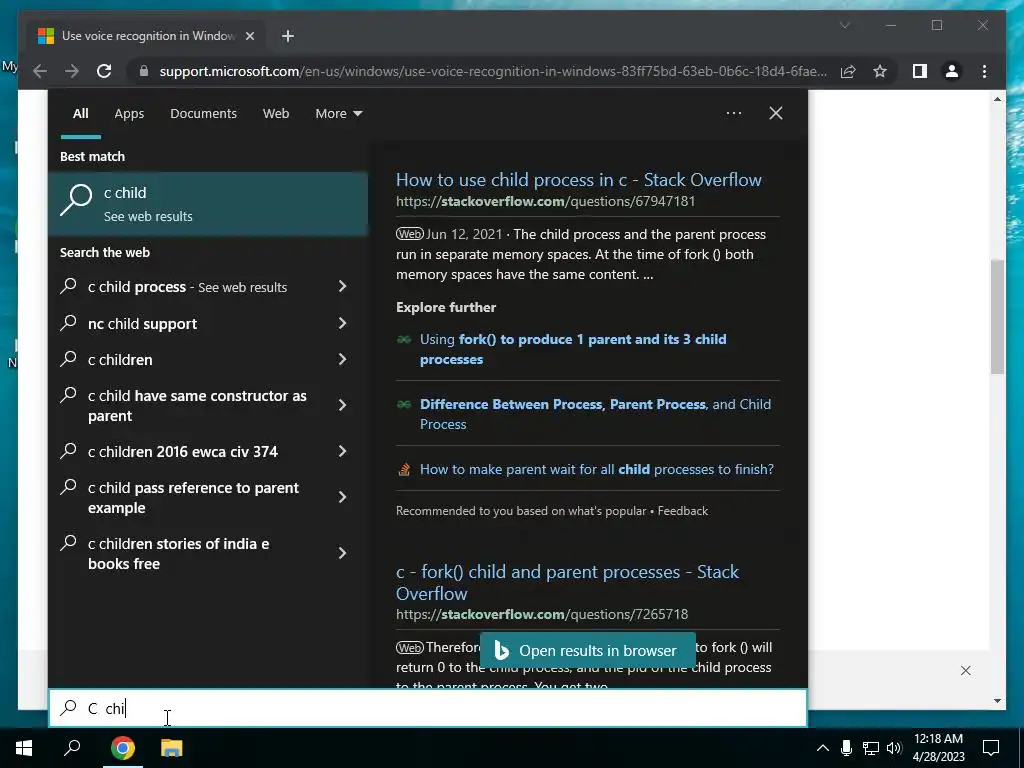Expand the More filters dropdown

tap(338, 114)
